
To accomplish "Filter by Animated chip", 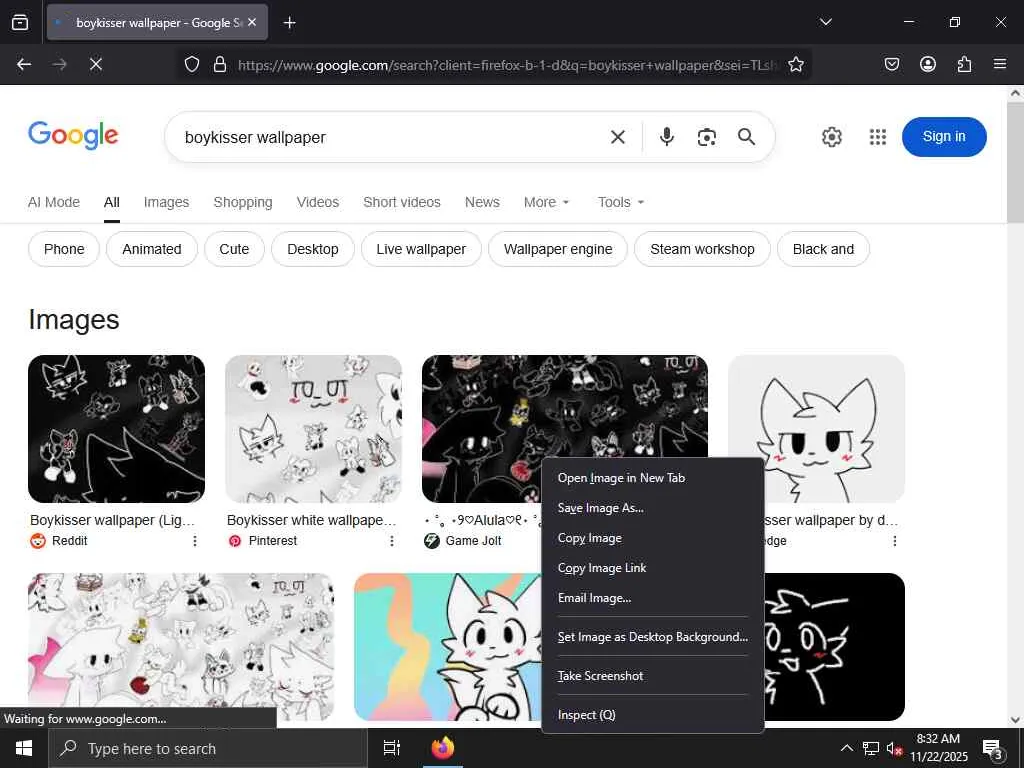I will click(x=152, y=249).
